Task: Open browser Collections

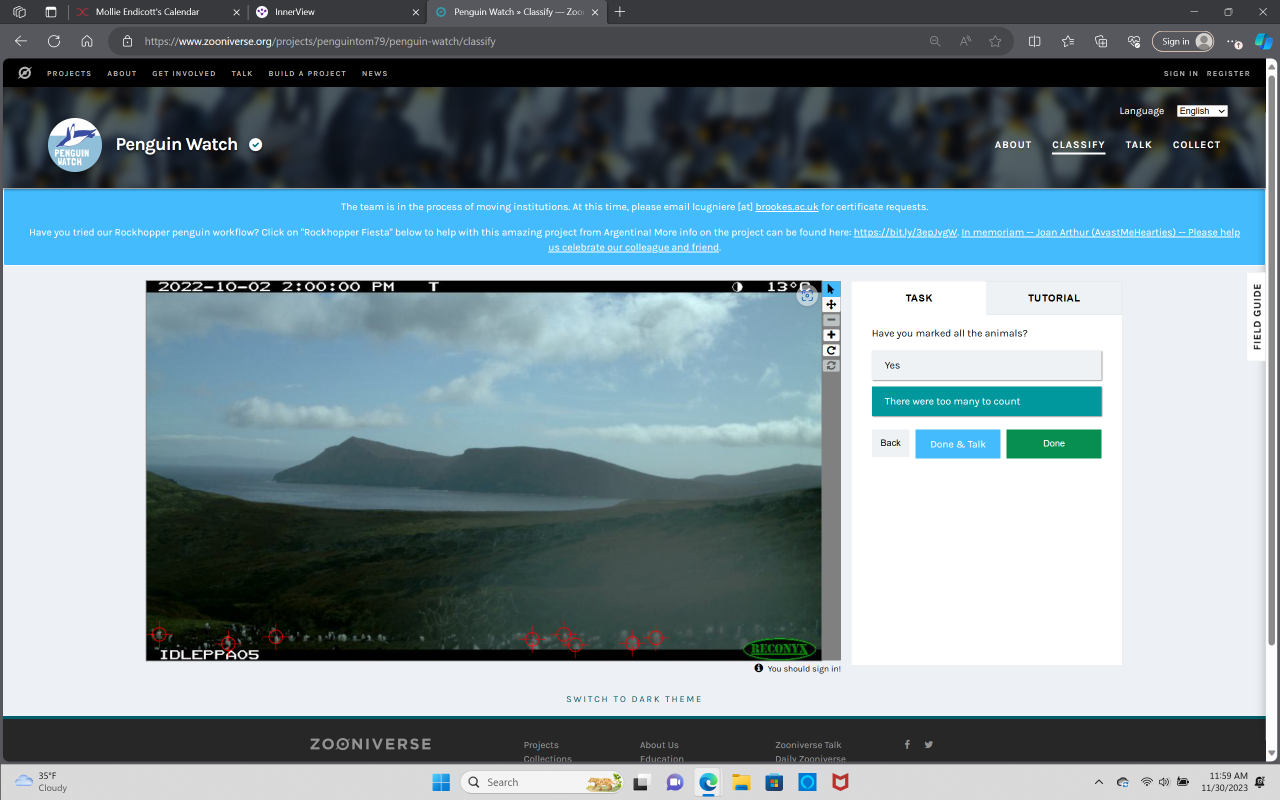Action: 1101,41
